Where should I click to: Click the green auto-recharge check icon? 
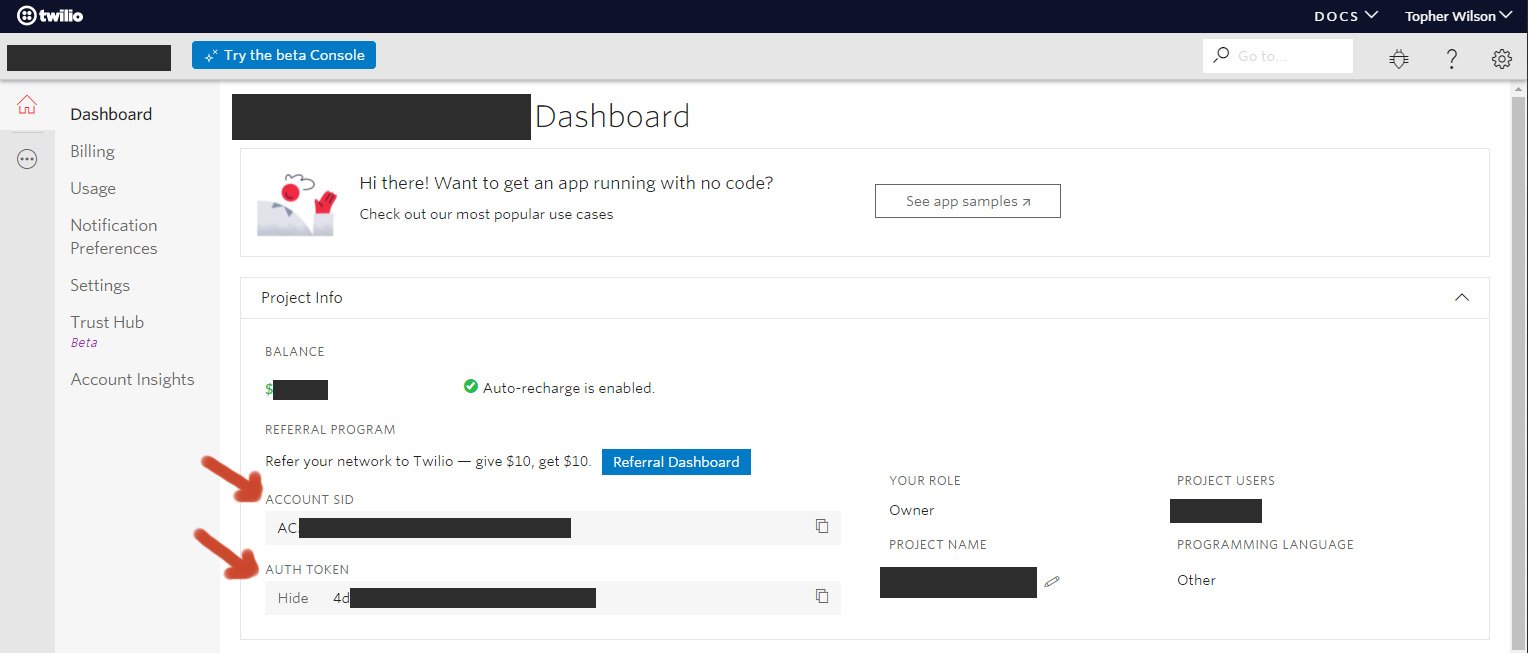[x=471, y=387]
